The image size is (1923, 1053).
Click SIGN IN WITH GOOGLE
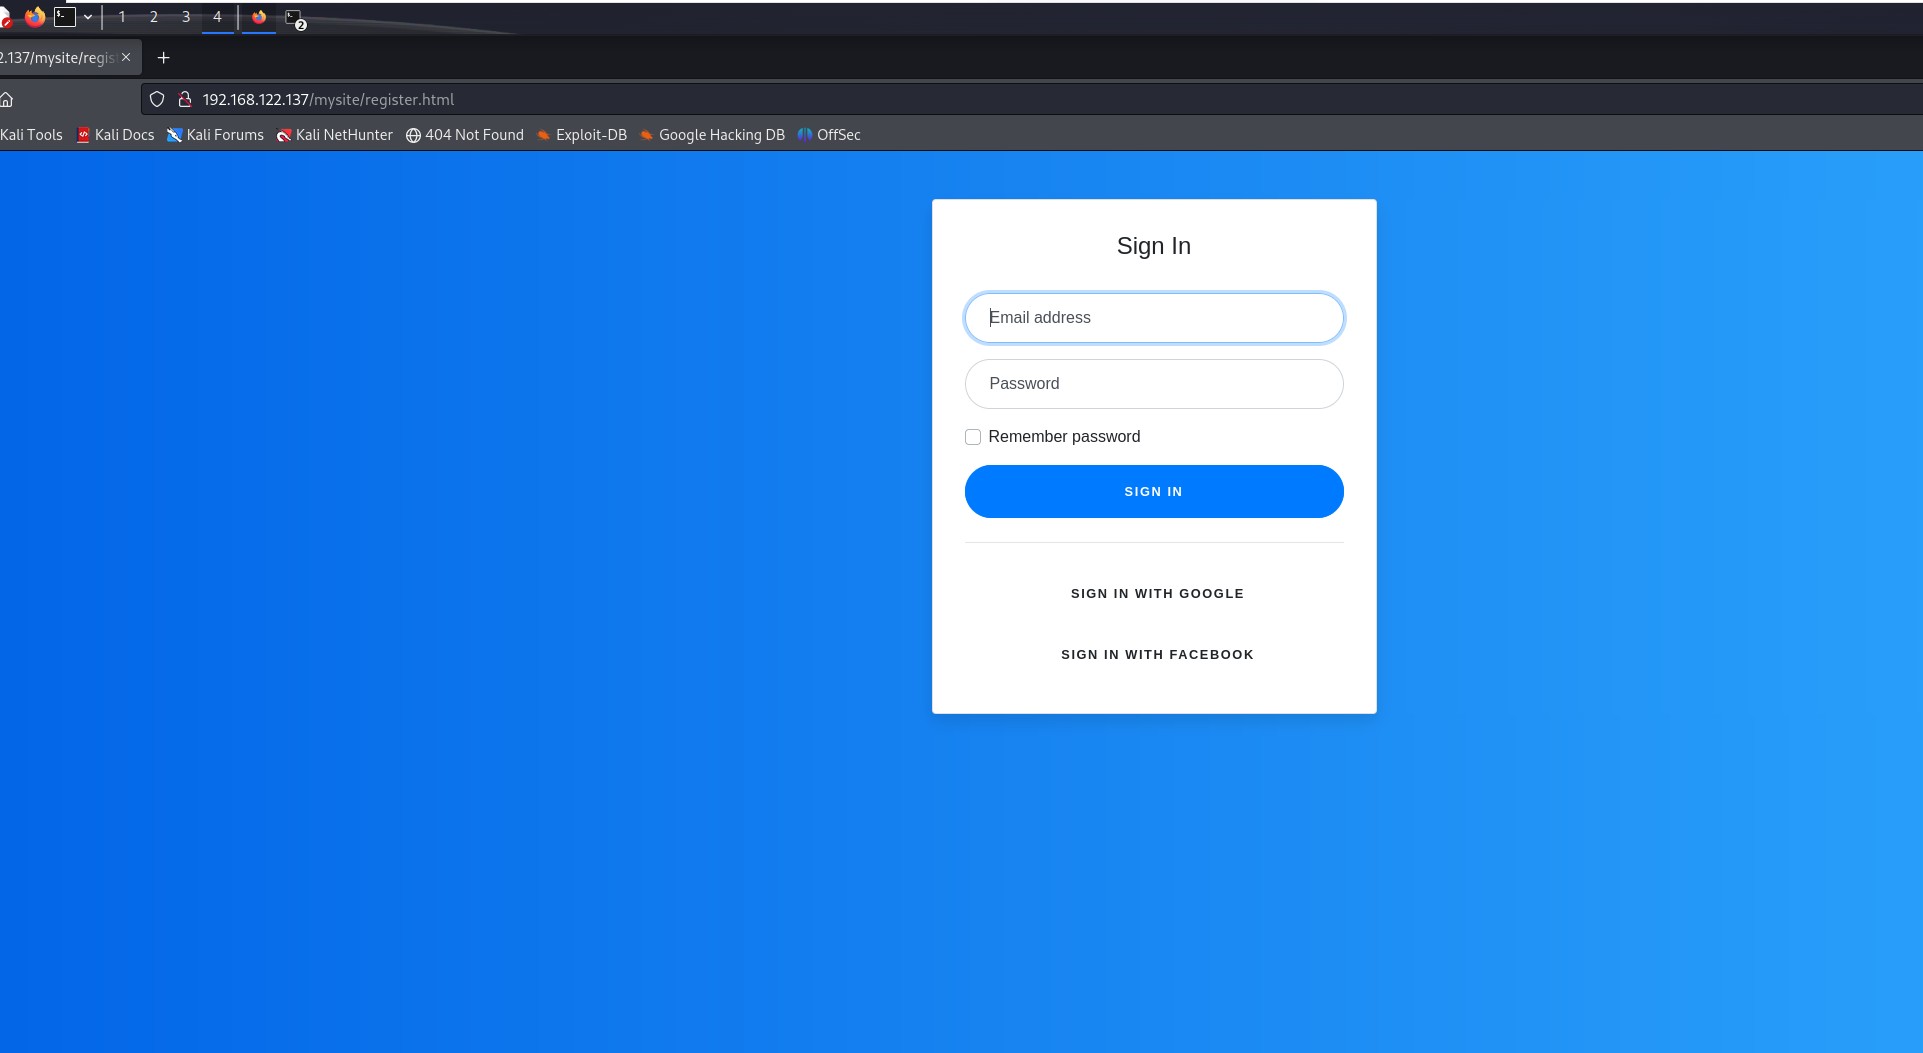1157,594
